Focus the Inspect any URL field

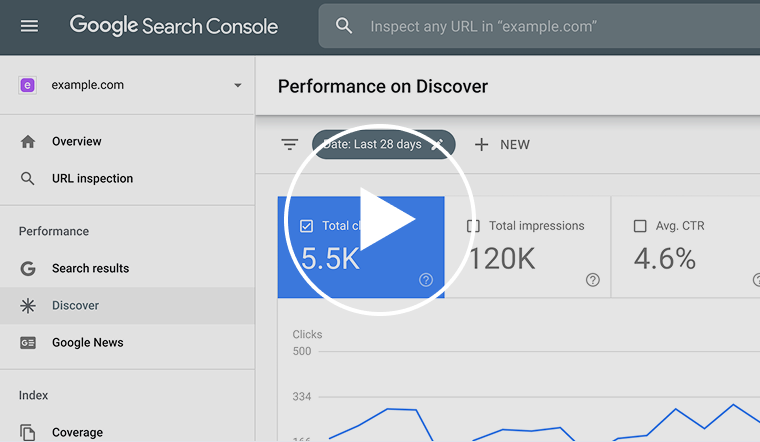point(539,26)
